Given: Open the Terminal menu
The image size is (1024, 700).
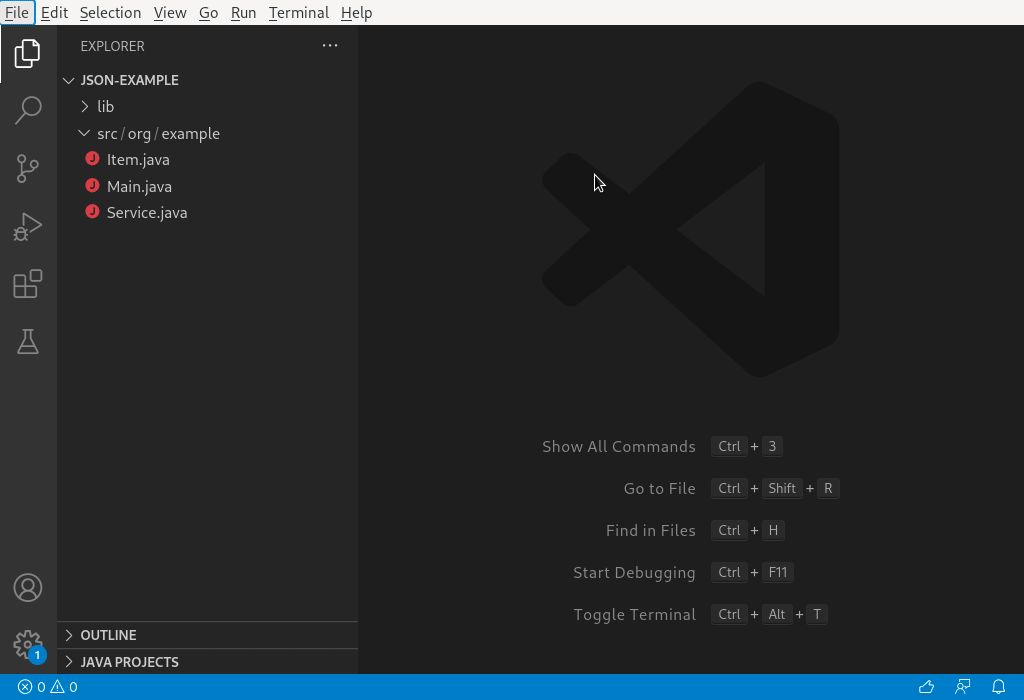Looking at the screenshot, I should pos(298,12).
